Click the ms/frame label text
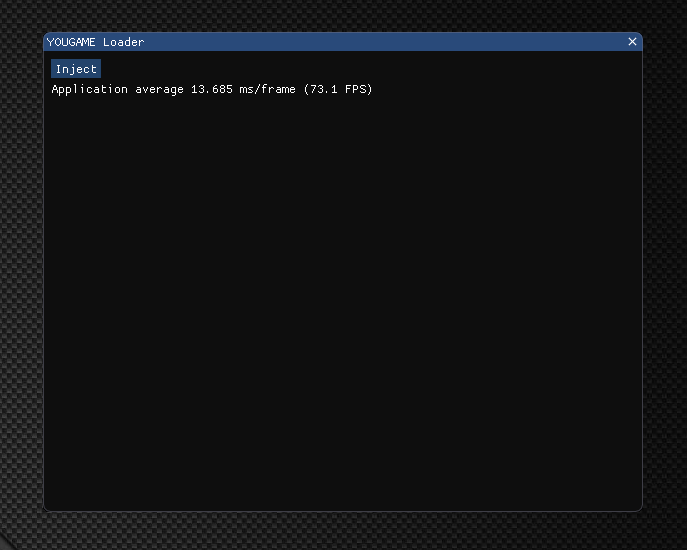Viewport: 687px width, 550px height. [267, 89]
